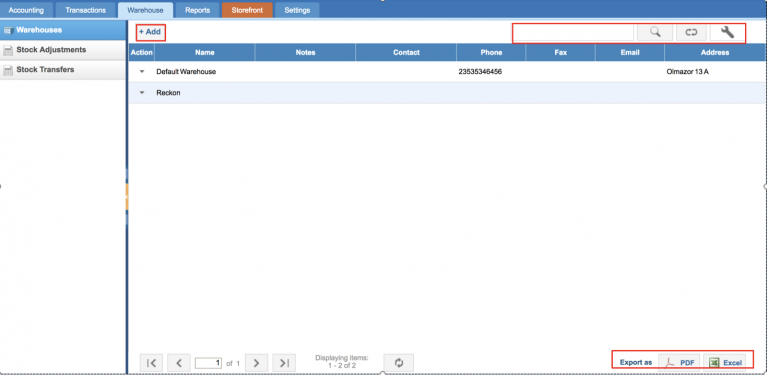
Task: Open the wrench settings tool
Action: [727, 32]
